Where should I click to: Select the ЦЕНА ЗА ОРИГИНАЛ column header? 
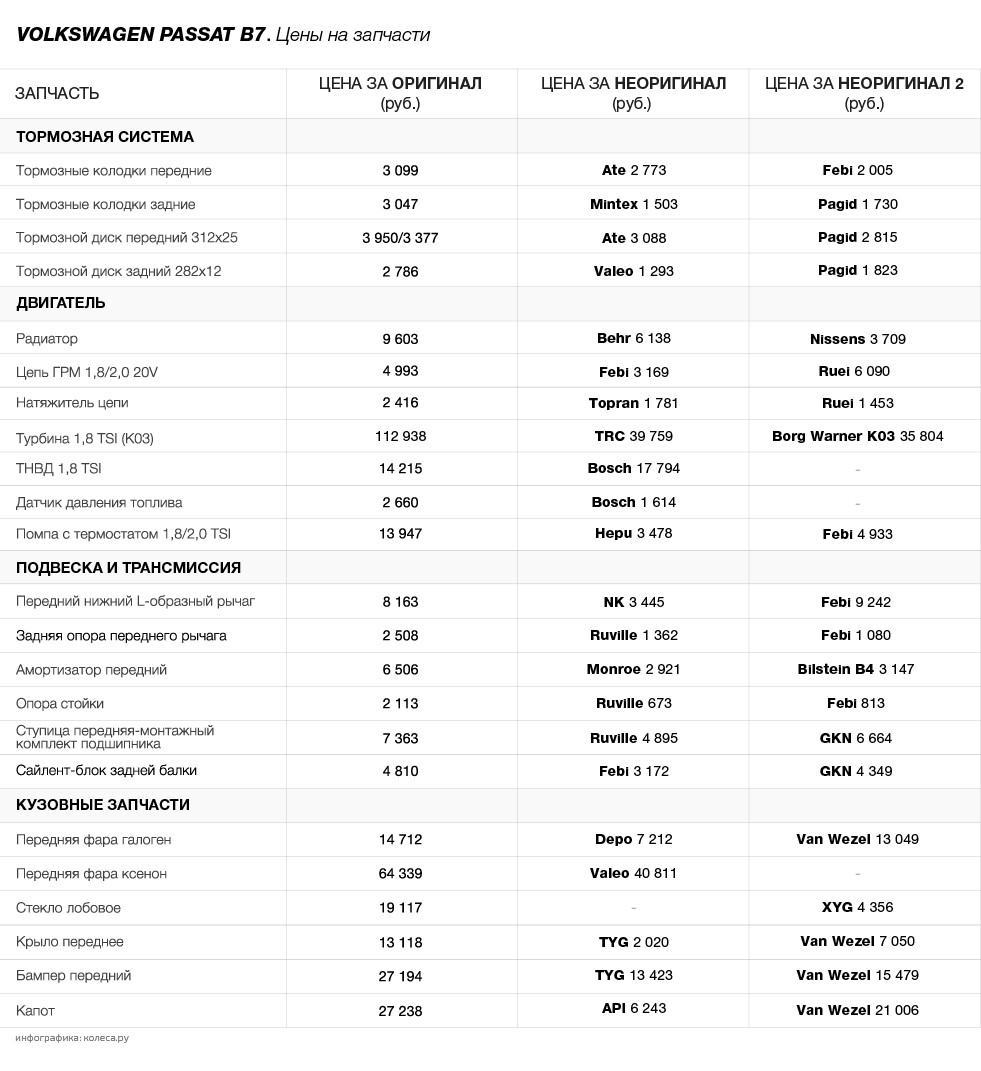400,93
